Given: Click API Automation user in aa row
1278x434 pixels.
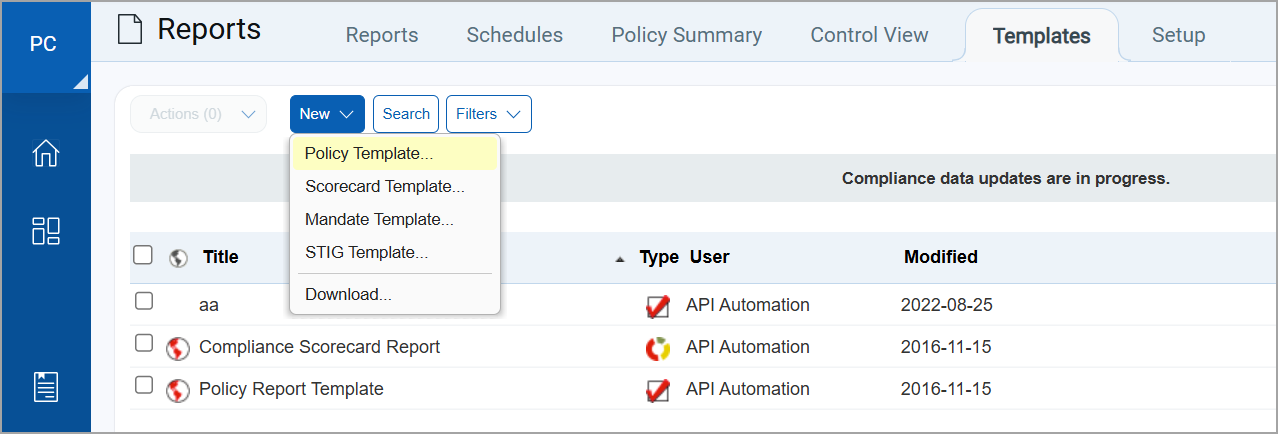Looking at the screenshot, I should pyautogui.click(x=748, y=305).
